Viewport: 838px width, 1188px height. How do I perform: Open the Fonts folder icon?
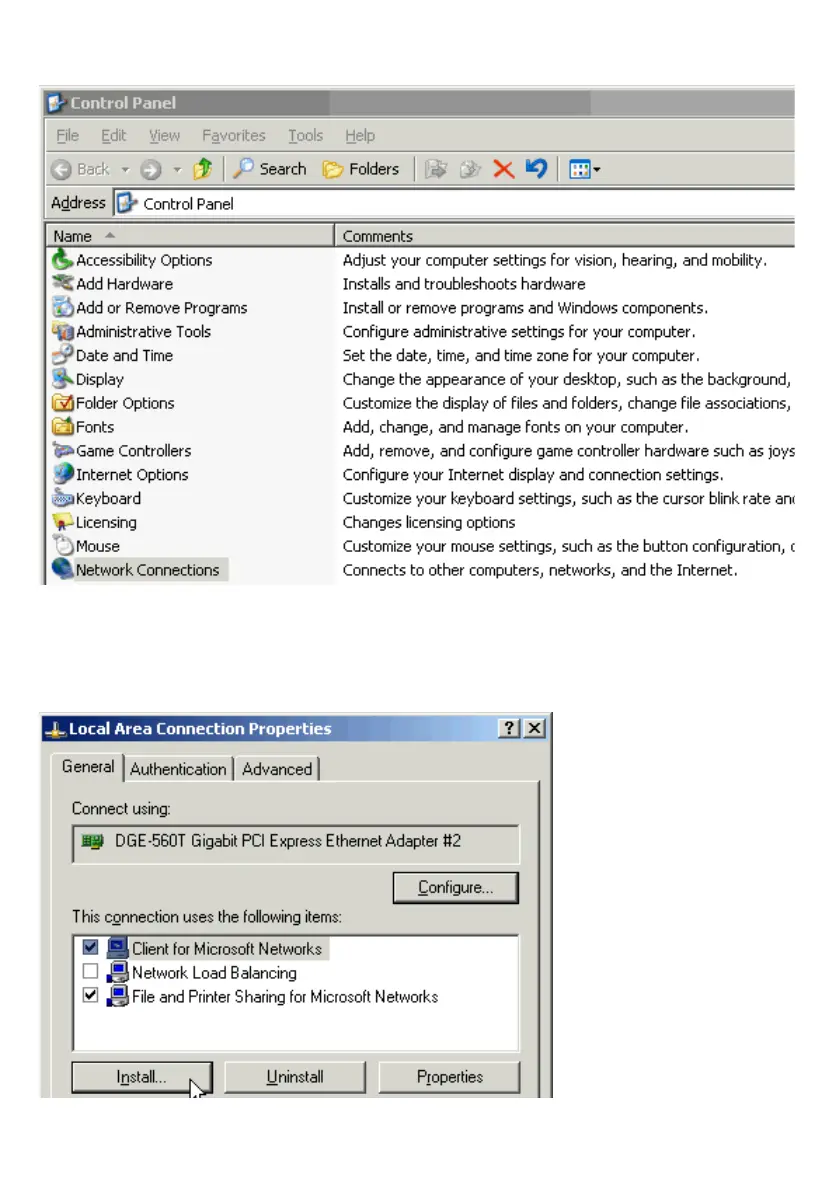coord(62,426)
